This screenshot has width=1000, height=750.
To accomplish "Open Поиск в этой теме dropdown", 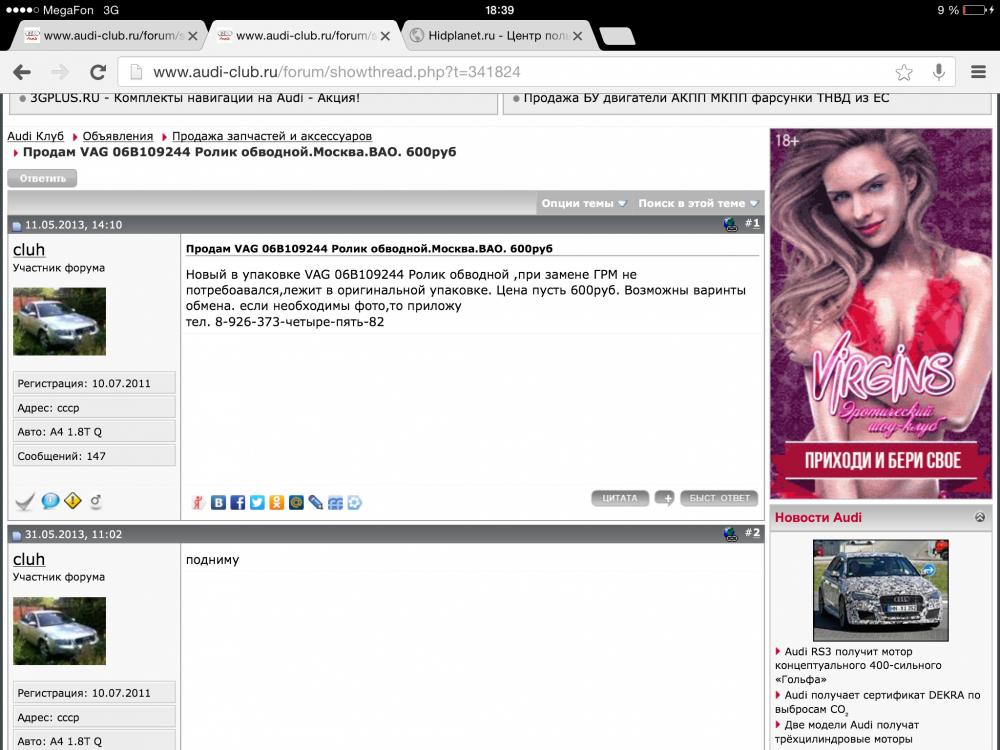I will pyautogui.click(x=698, y=203).
